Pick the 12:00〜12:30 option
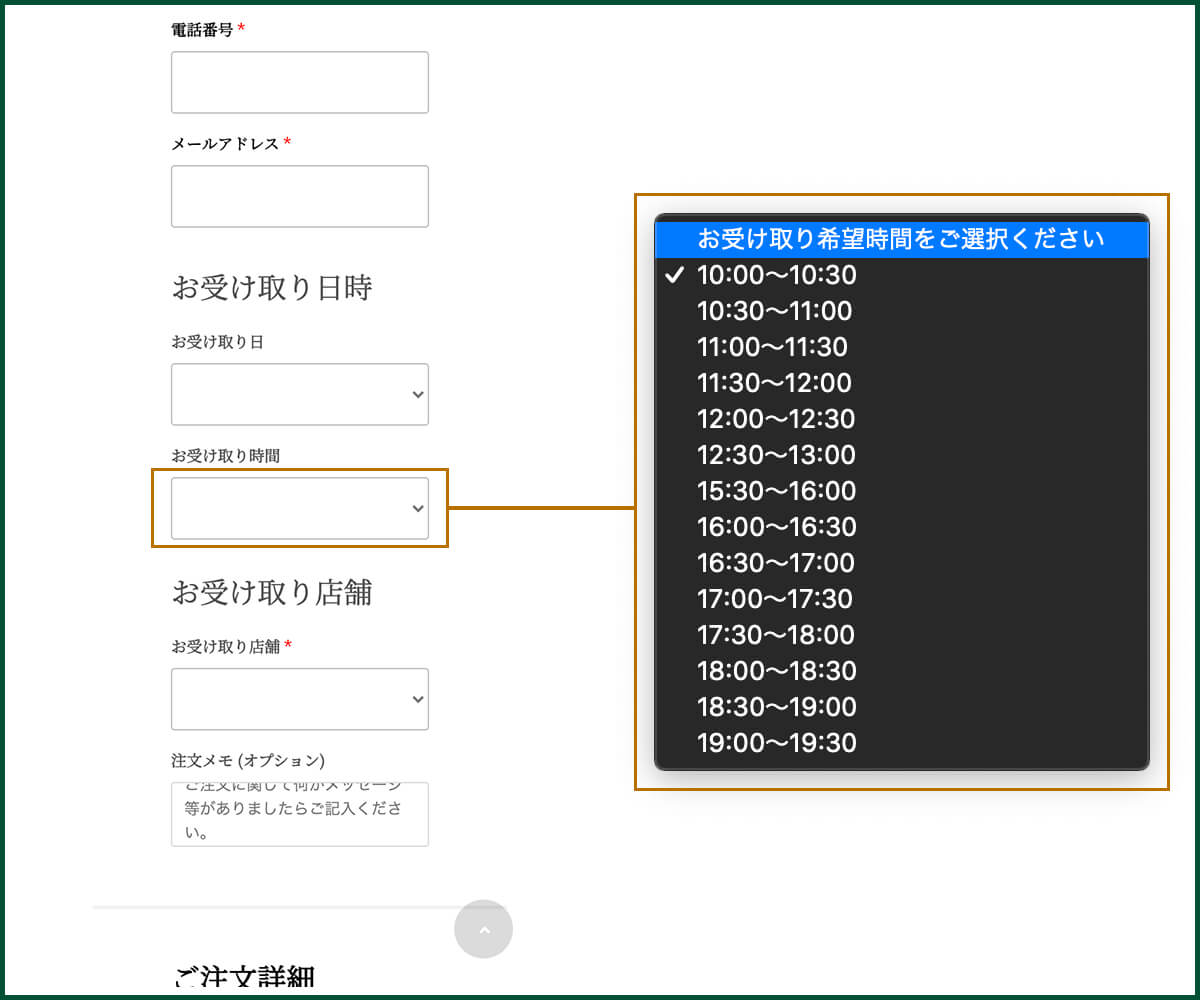This screenshot has height=1000, width=1200. pos(777,419)
